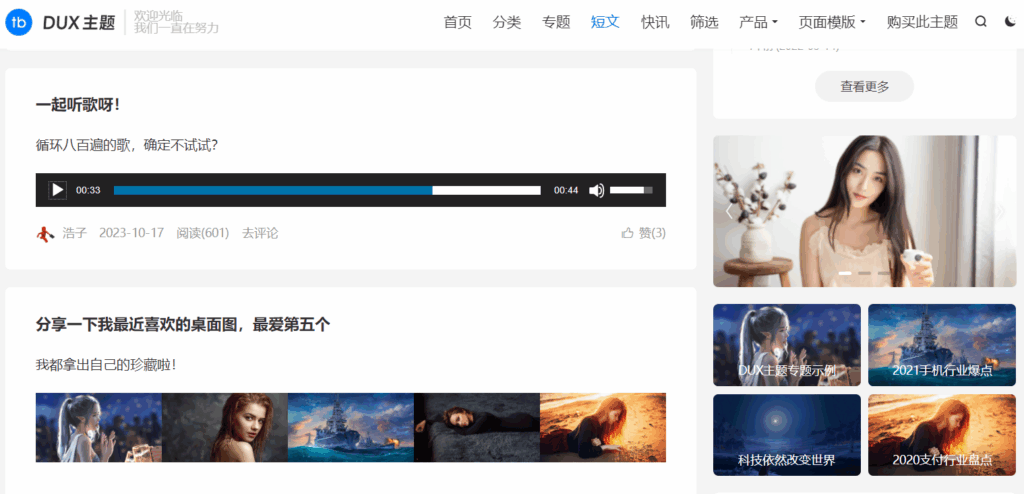This screenshot has height=494, width=1024.
Task: Click 阅读(601) read count
Action: click(202, 233)
